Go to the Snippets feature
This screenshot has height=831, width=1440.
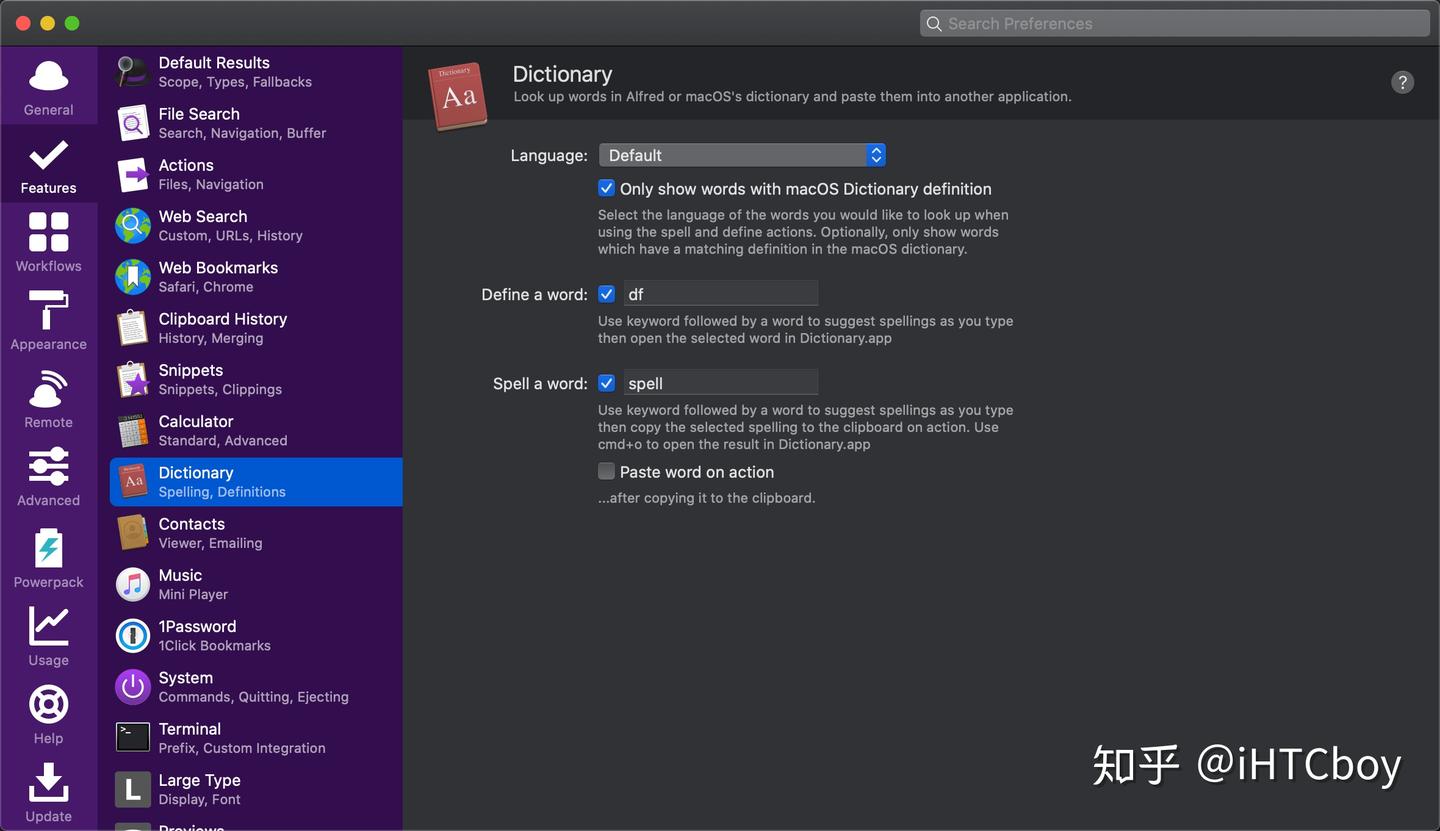click(x=191, y=378)
